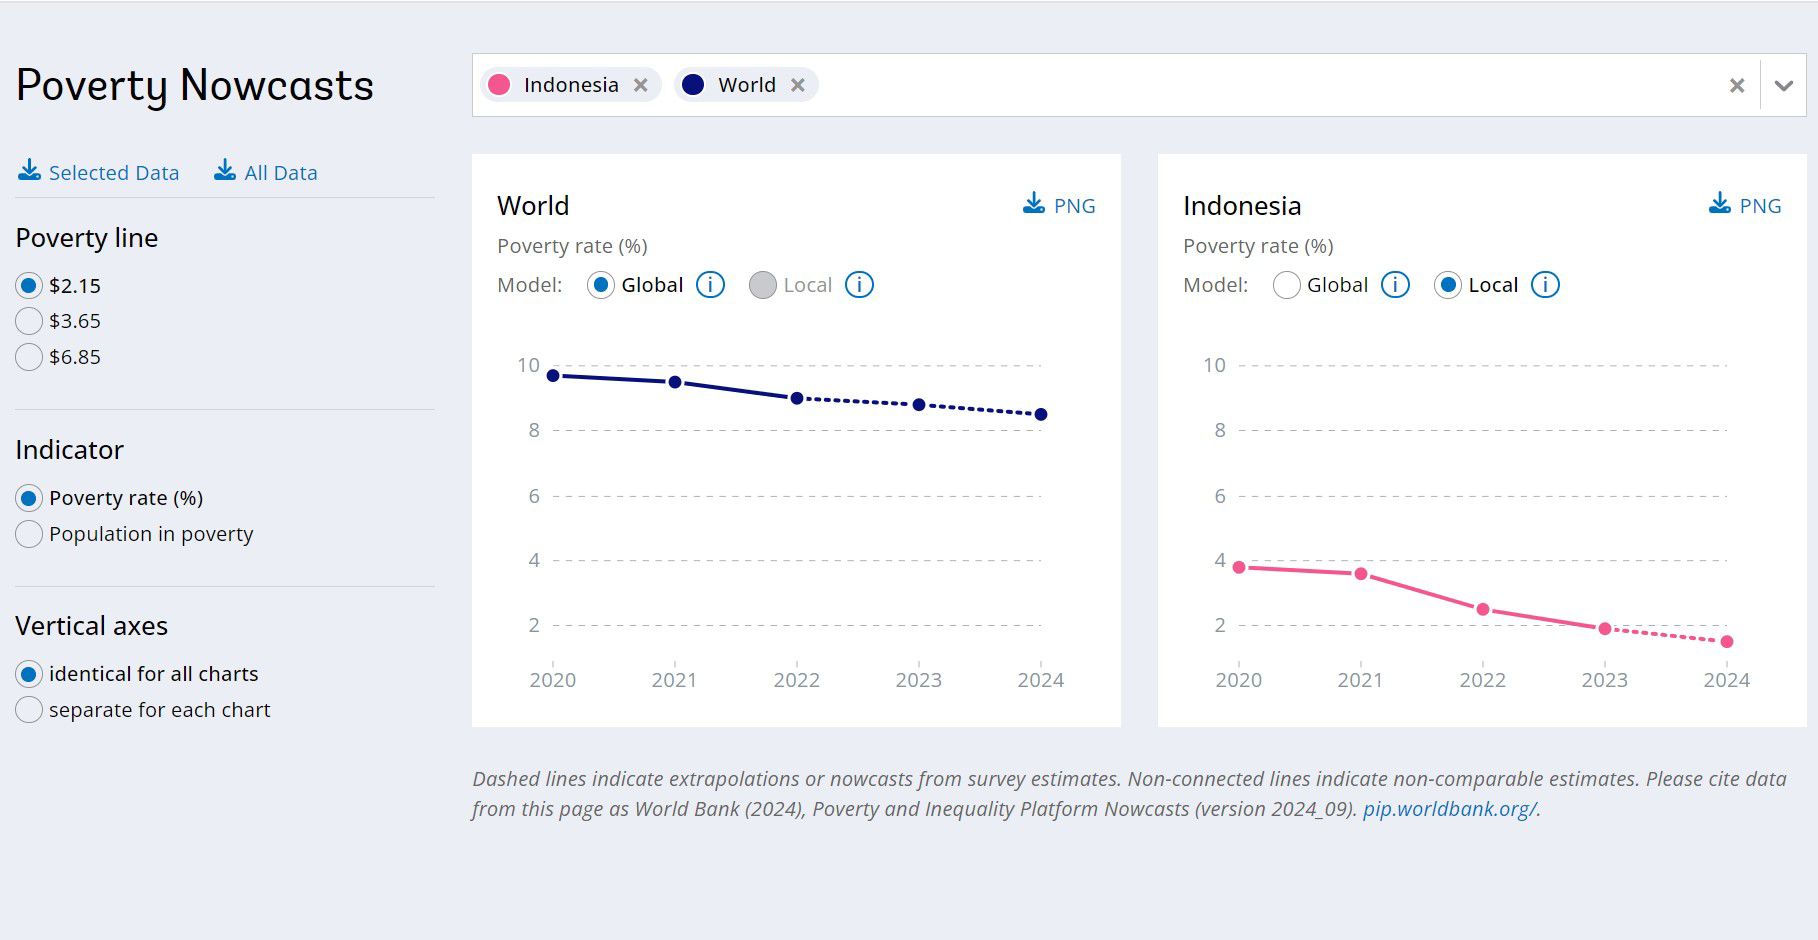Switch indicator to Population in poverty
1818x940 pixels.
coord(29,533)
